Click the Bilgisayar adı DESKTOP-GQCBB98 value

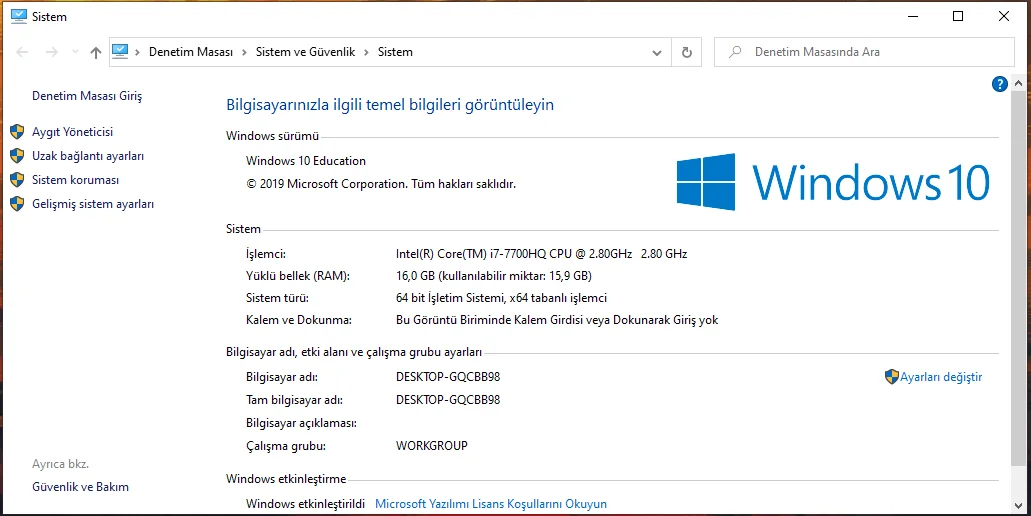click(x=448, y=377)
